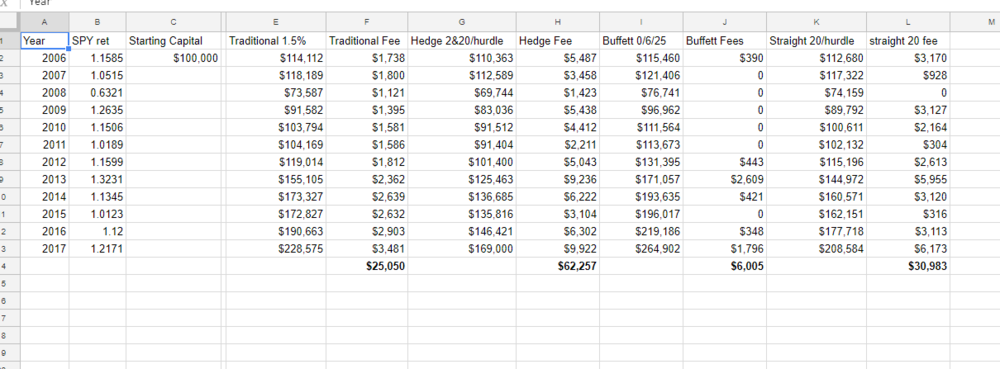The image size is (1000, 369).
Task: Select the $169,000 Hedge cell
Action: (462, 249)
